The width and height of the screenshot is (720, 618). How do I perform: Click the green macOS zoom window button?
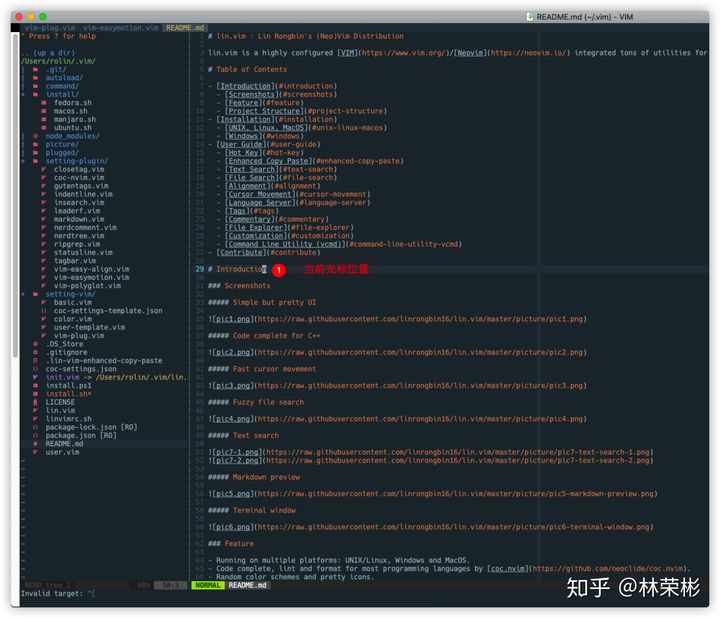pyautogui.click(x=44, y=17)
